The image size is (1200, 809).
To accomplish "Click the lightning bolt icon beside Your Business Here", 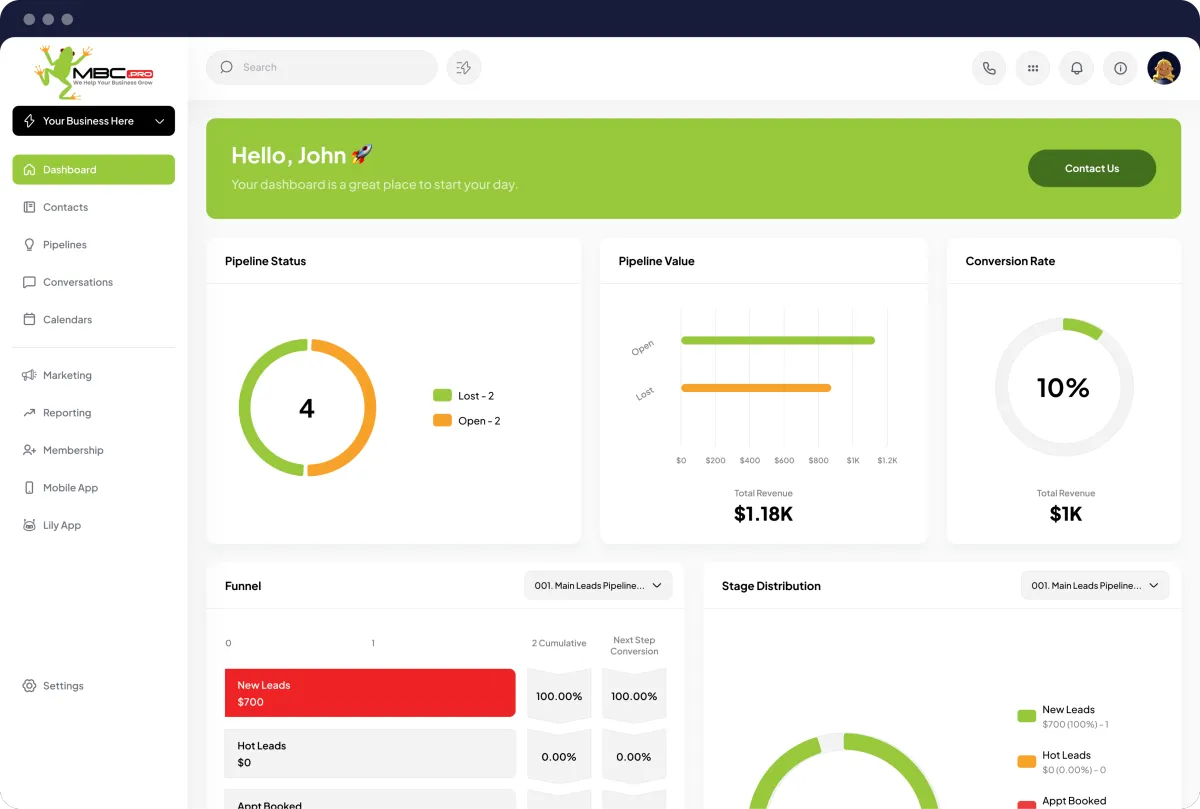I will [29, 121].
